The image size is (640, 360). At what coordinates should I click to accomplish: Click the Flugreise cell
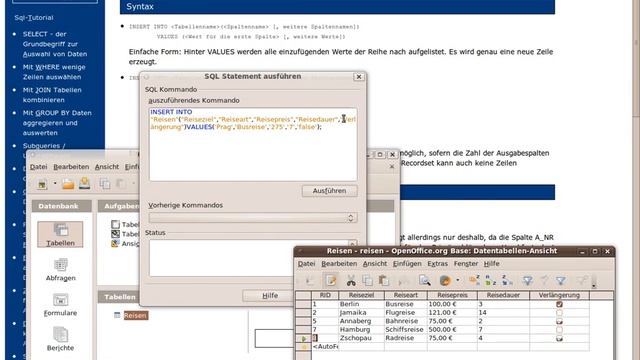[406, 313]
